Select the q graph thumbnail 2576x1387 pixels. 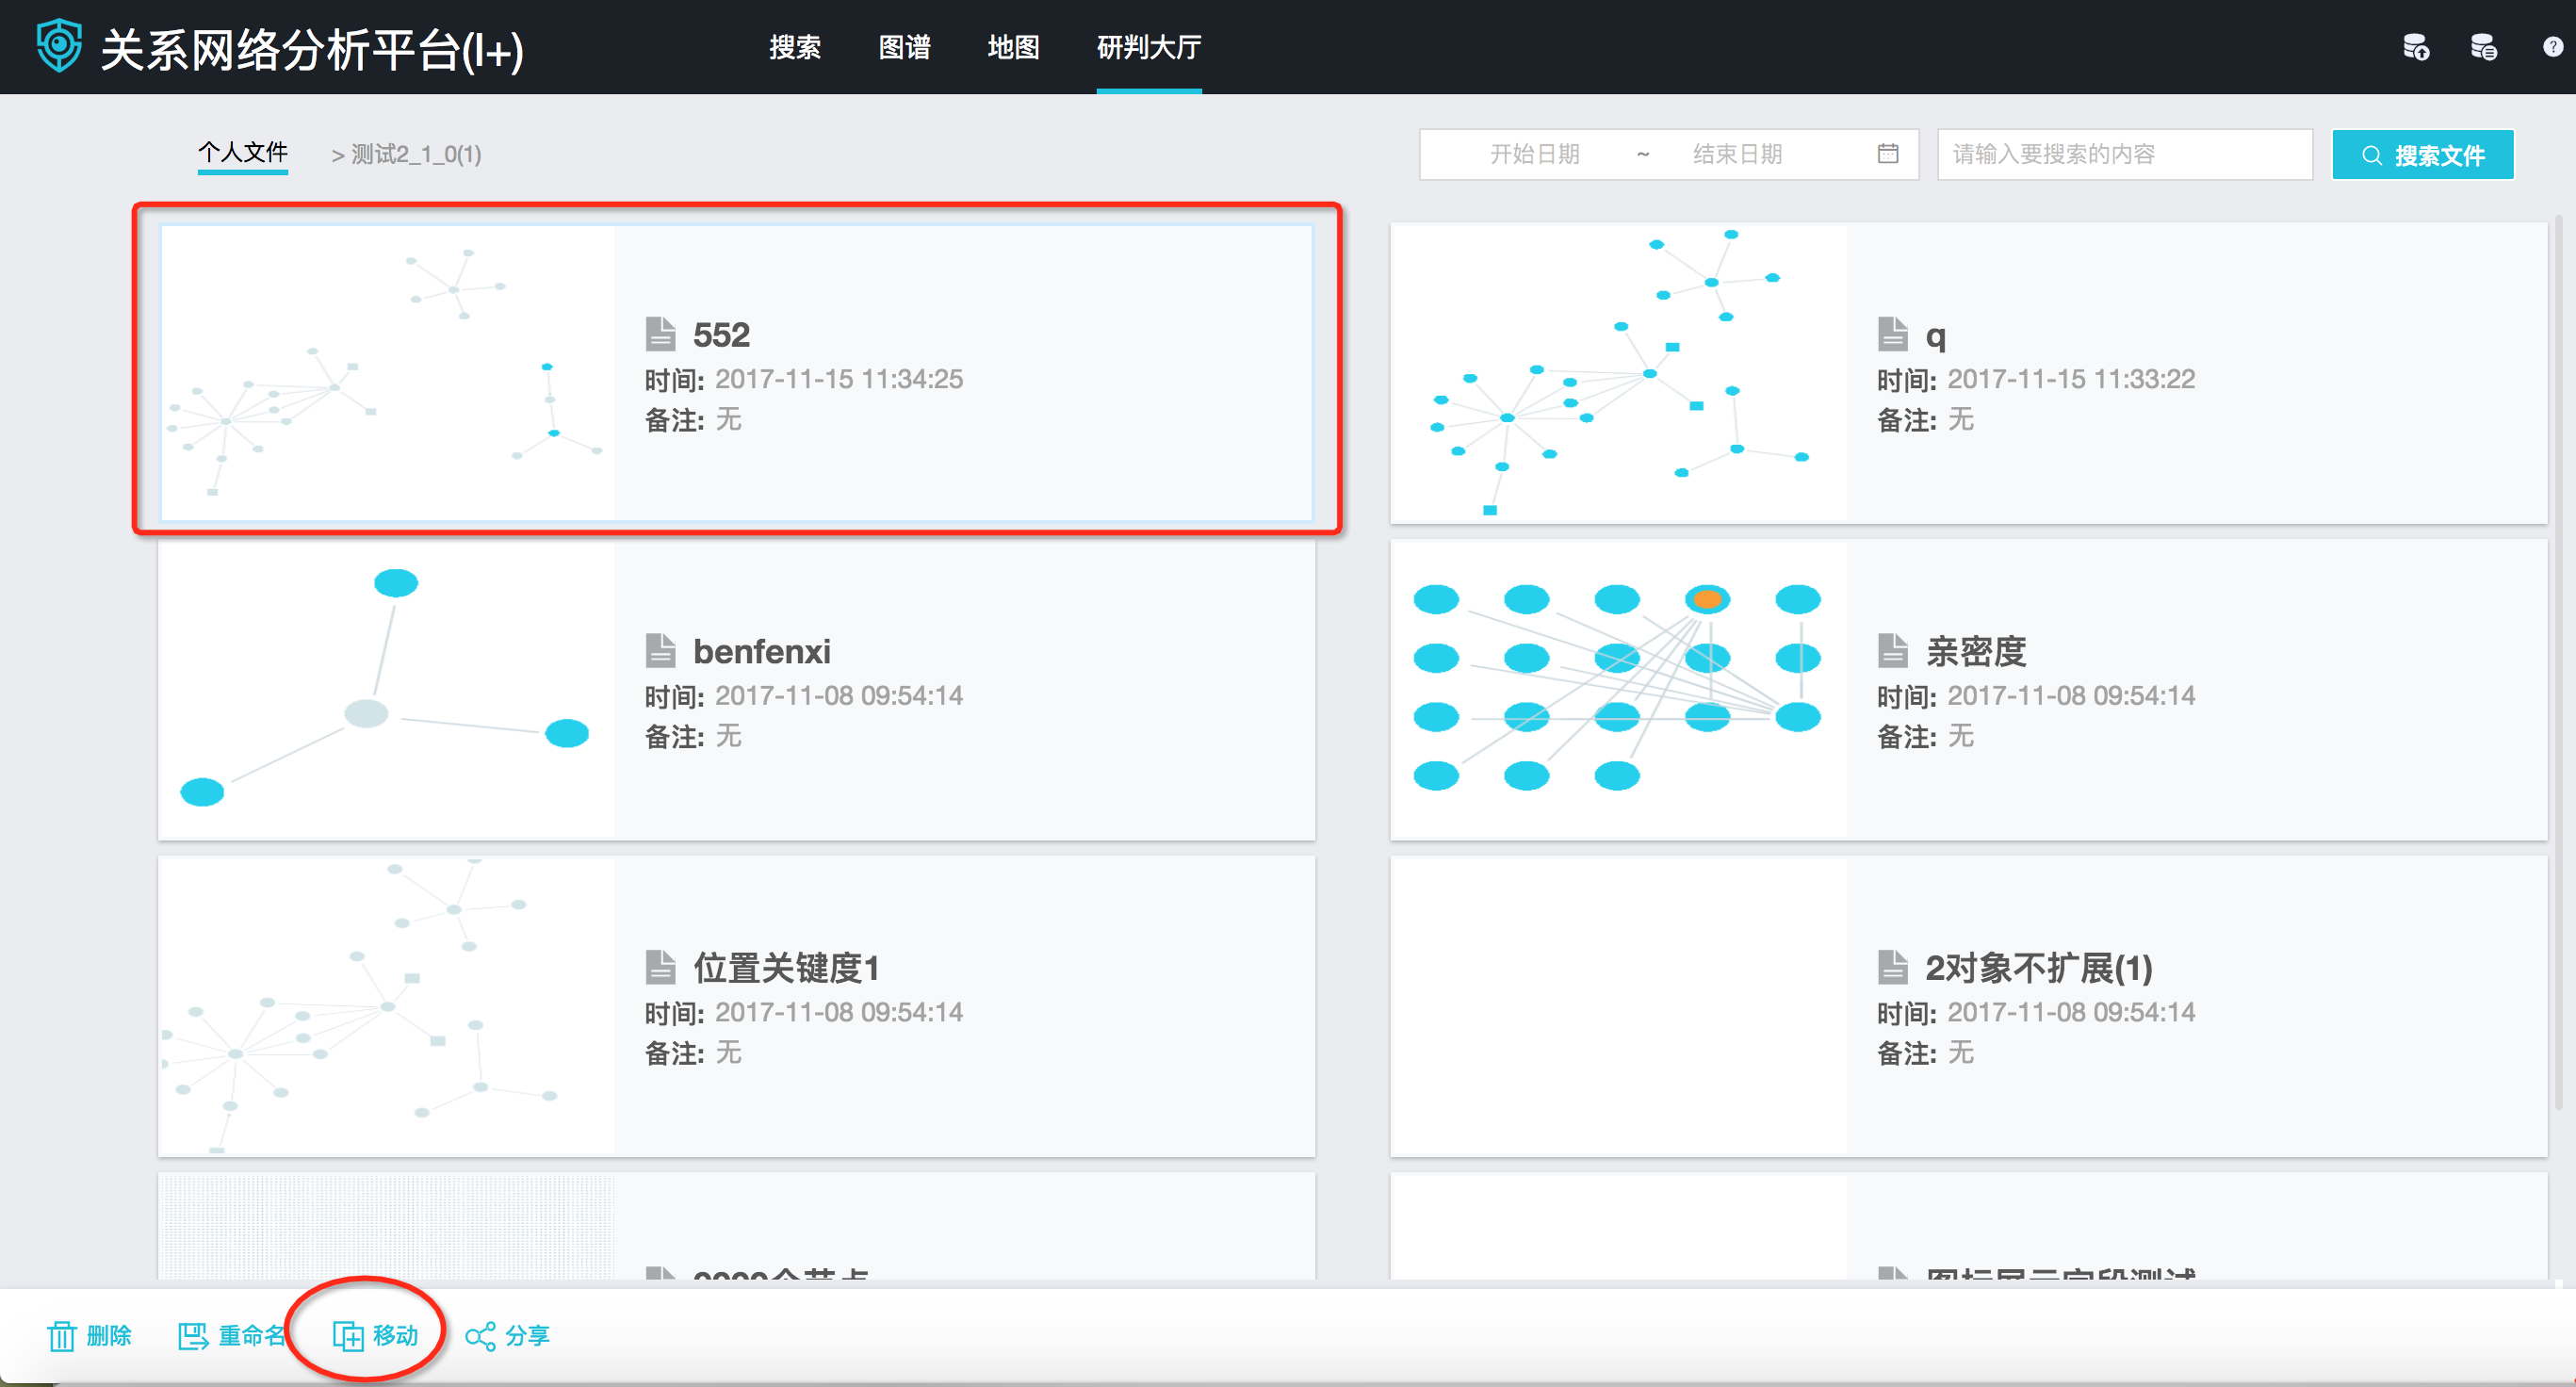[1619, 373]
